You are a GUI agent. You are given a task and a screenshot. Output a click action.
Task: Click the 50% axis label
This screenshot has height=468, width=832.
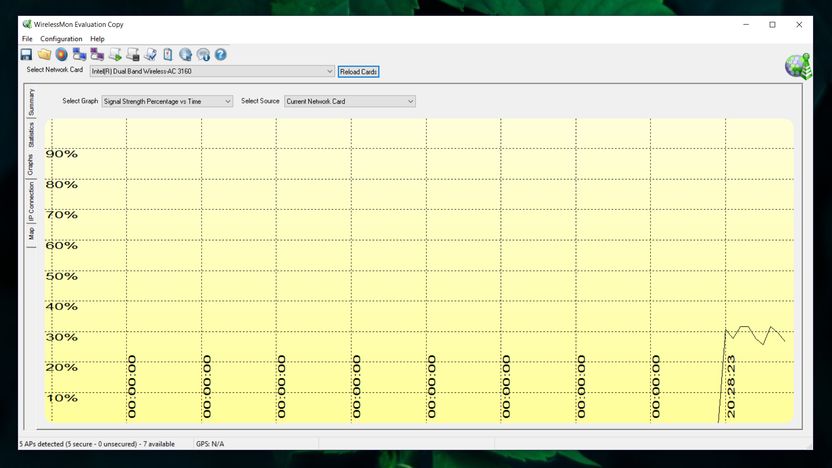click(62, 276)
